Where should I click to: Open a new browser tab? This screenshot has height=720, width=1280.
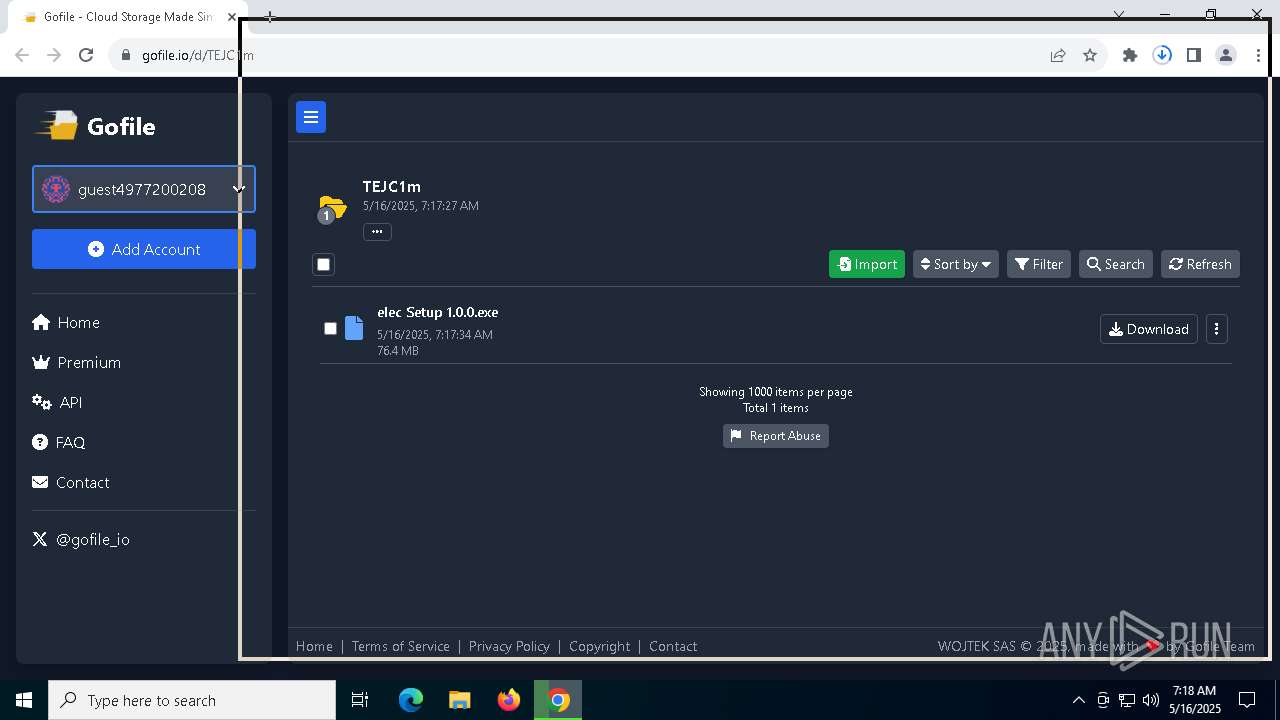tap(270, 17)
